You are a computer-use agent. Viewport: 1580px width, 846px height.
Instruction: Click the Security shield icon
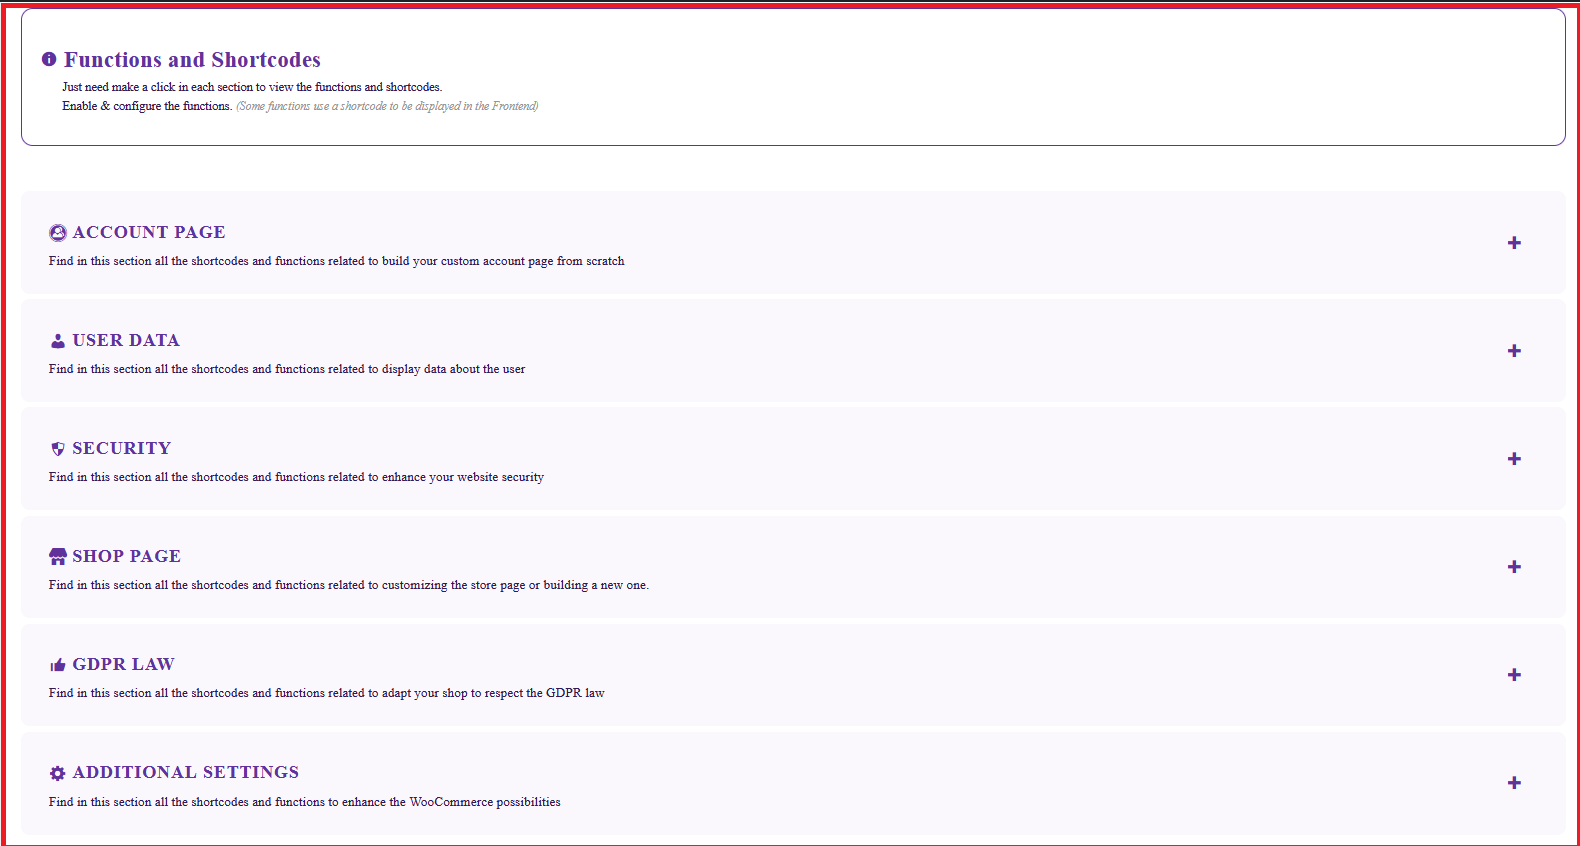(x=58, y=449)
